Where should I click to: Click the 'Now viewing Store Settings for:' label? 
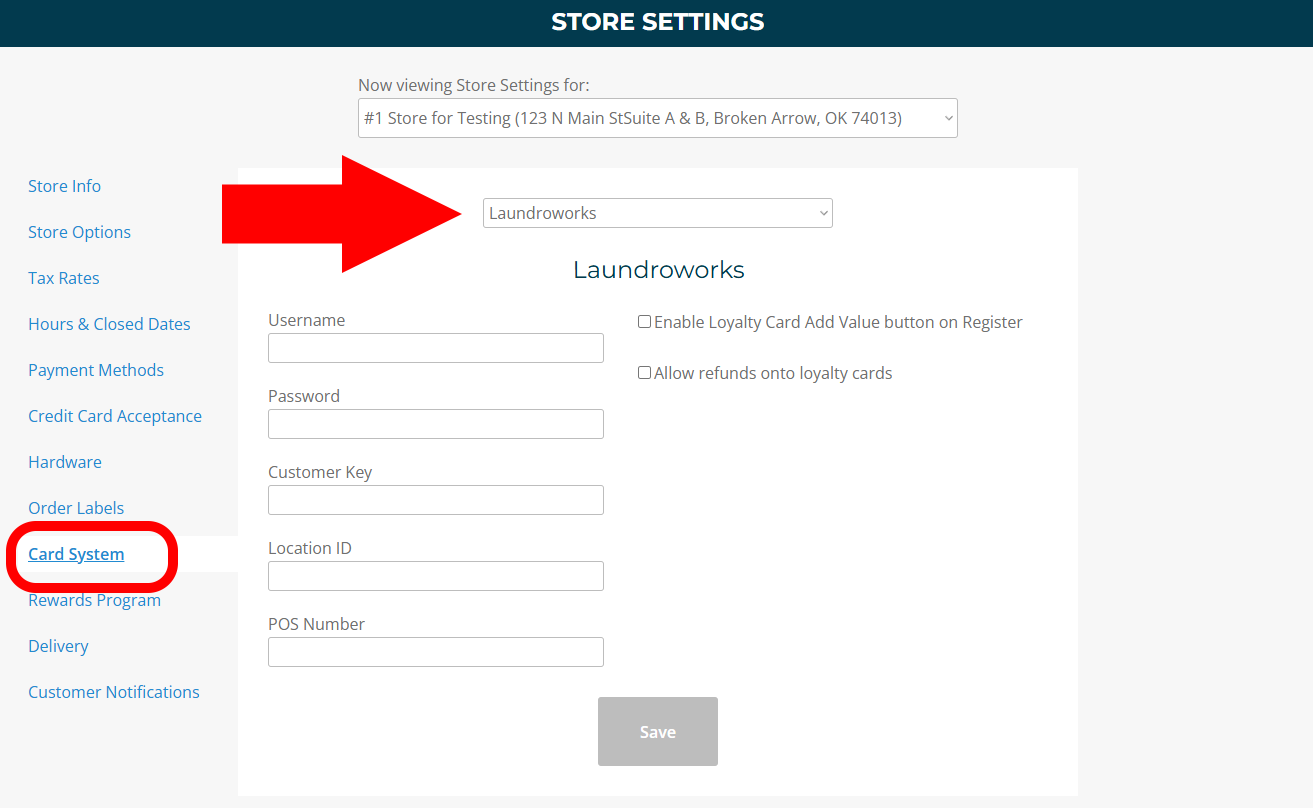[x=474, y=85]
